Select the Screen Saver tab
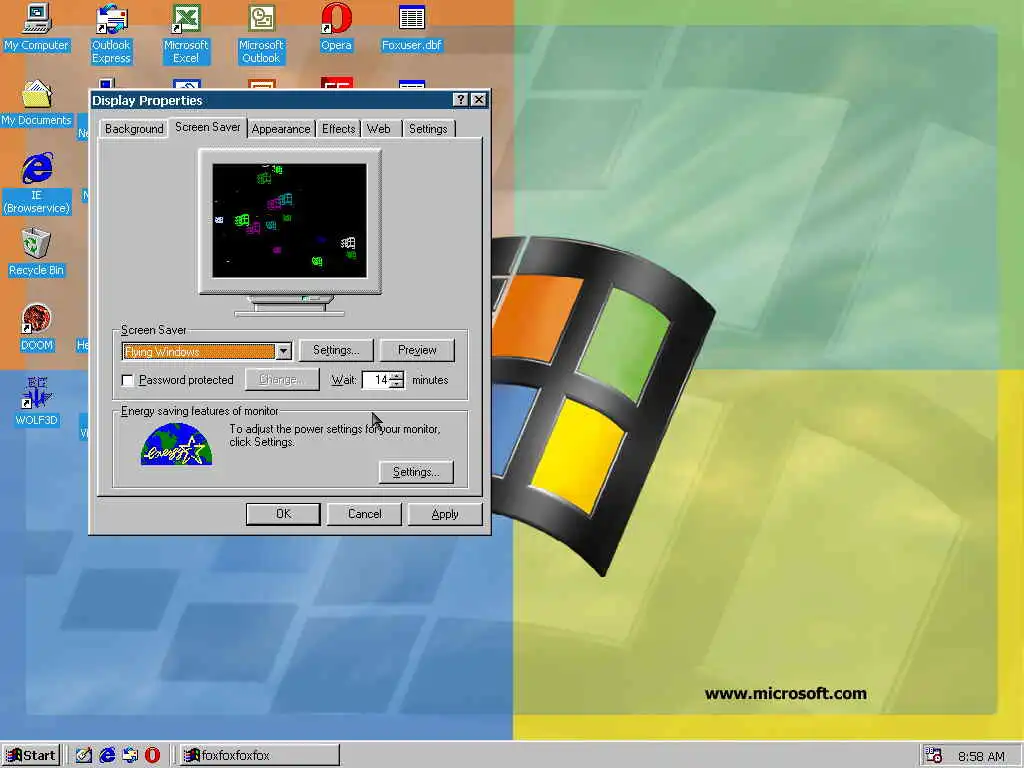Viewport: 1024px width, 768px height. pos(208,127)
